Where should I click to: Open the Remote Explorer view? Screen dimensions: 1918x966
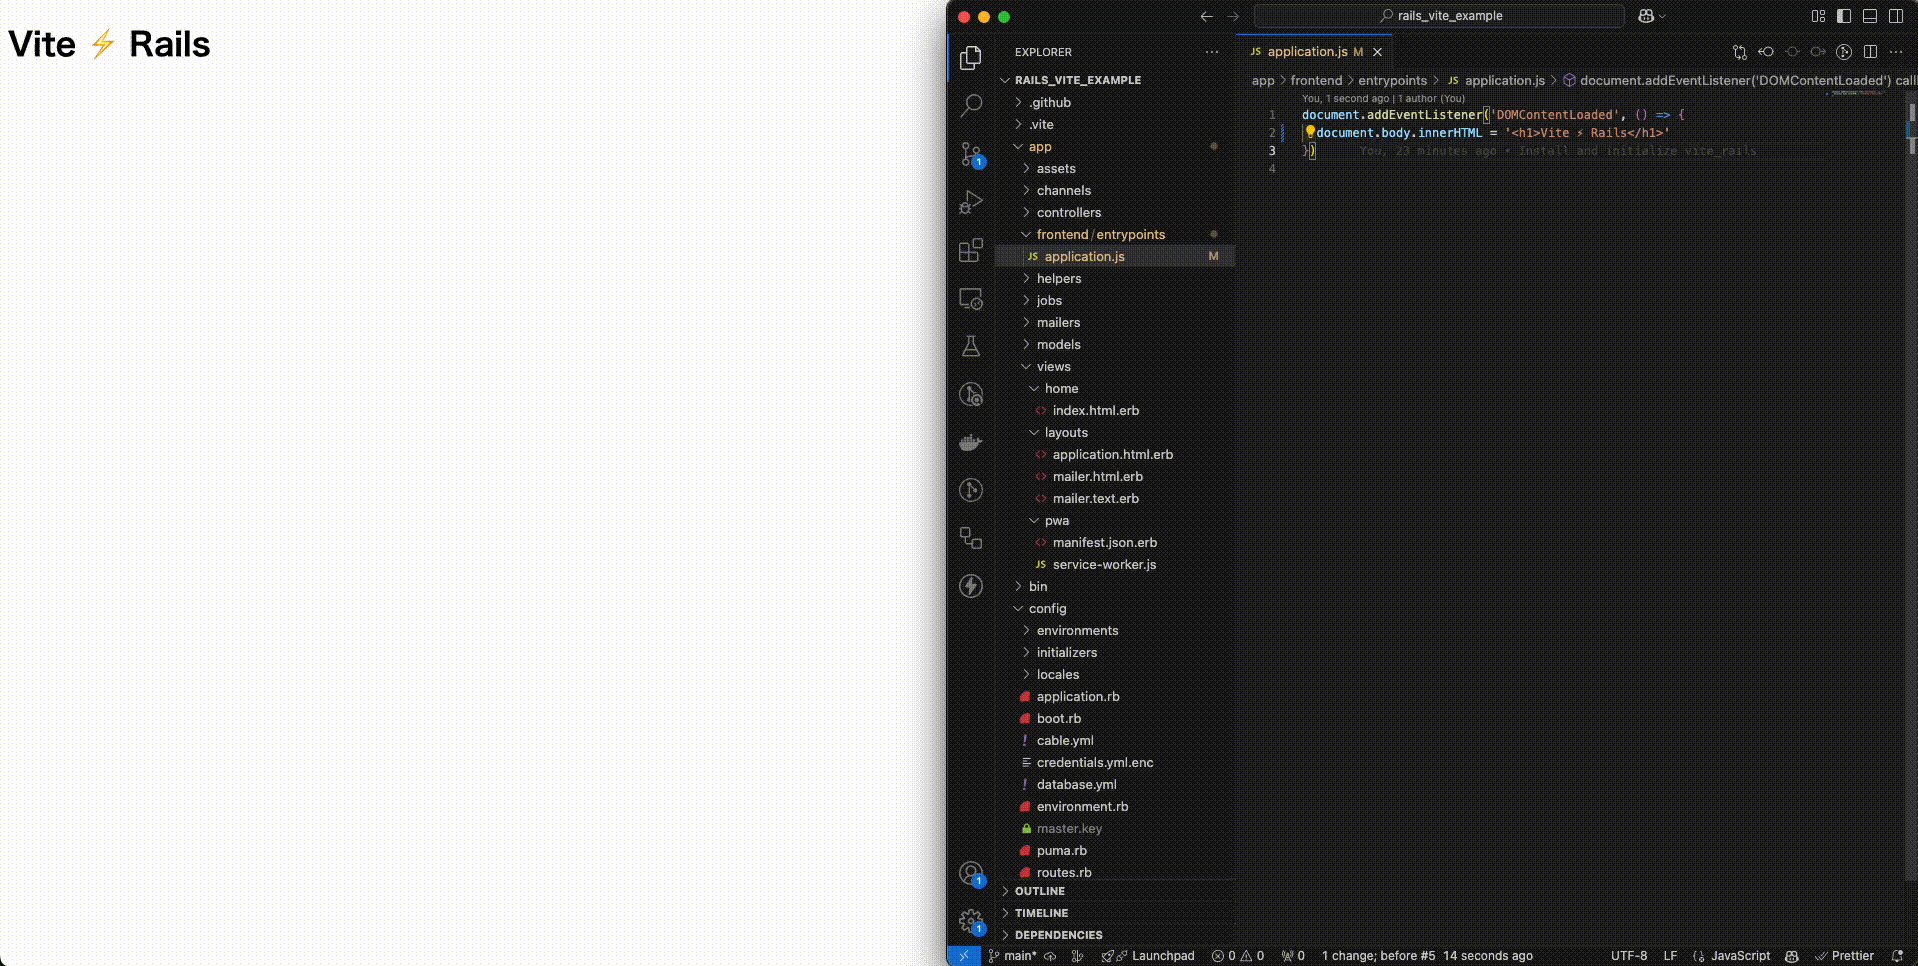click(971, 298)
